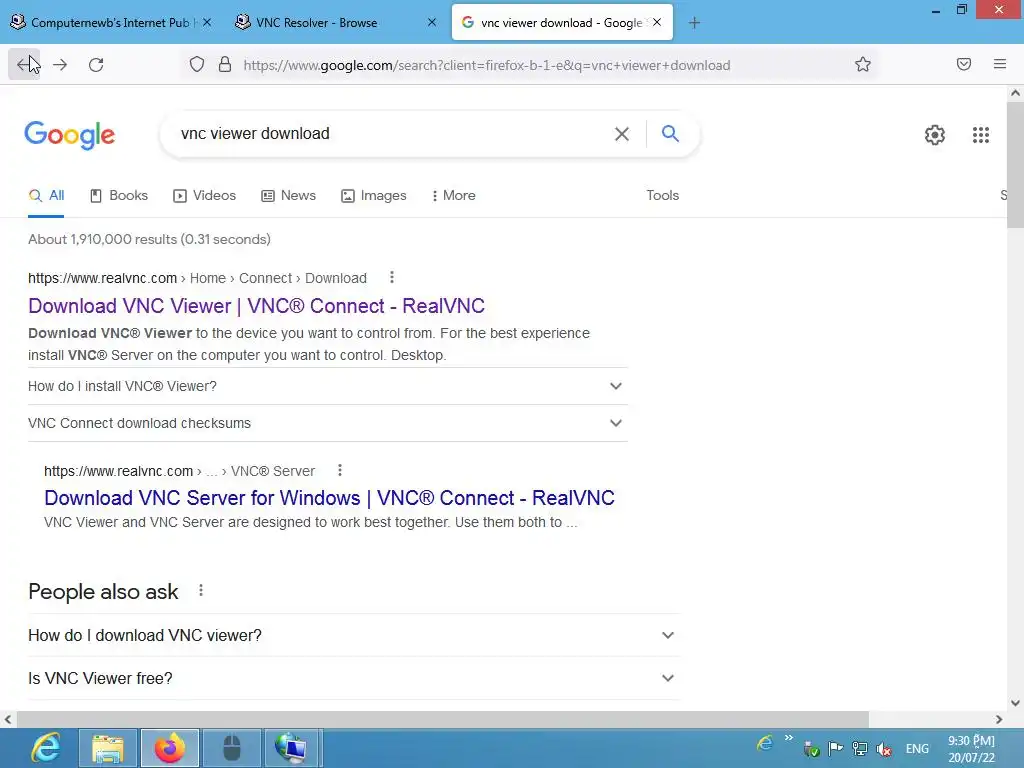Close the VNC Resolver tab
This screenshot has height=768, width=1024.
tap(432, 22)
